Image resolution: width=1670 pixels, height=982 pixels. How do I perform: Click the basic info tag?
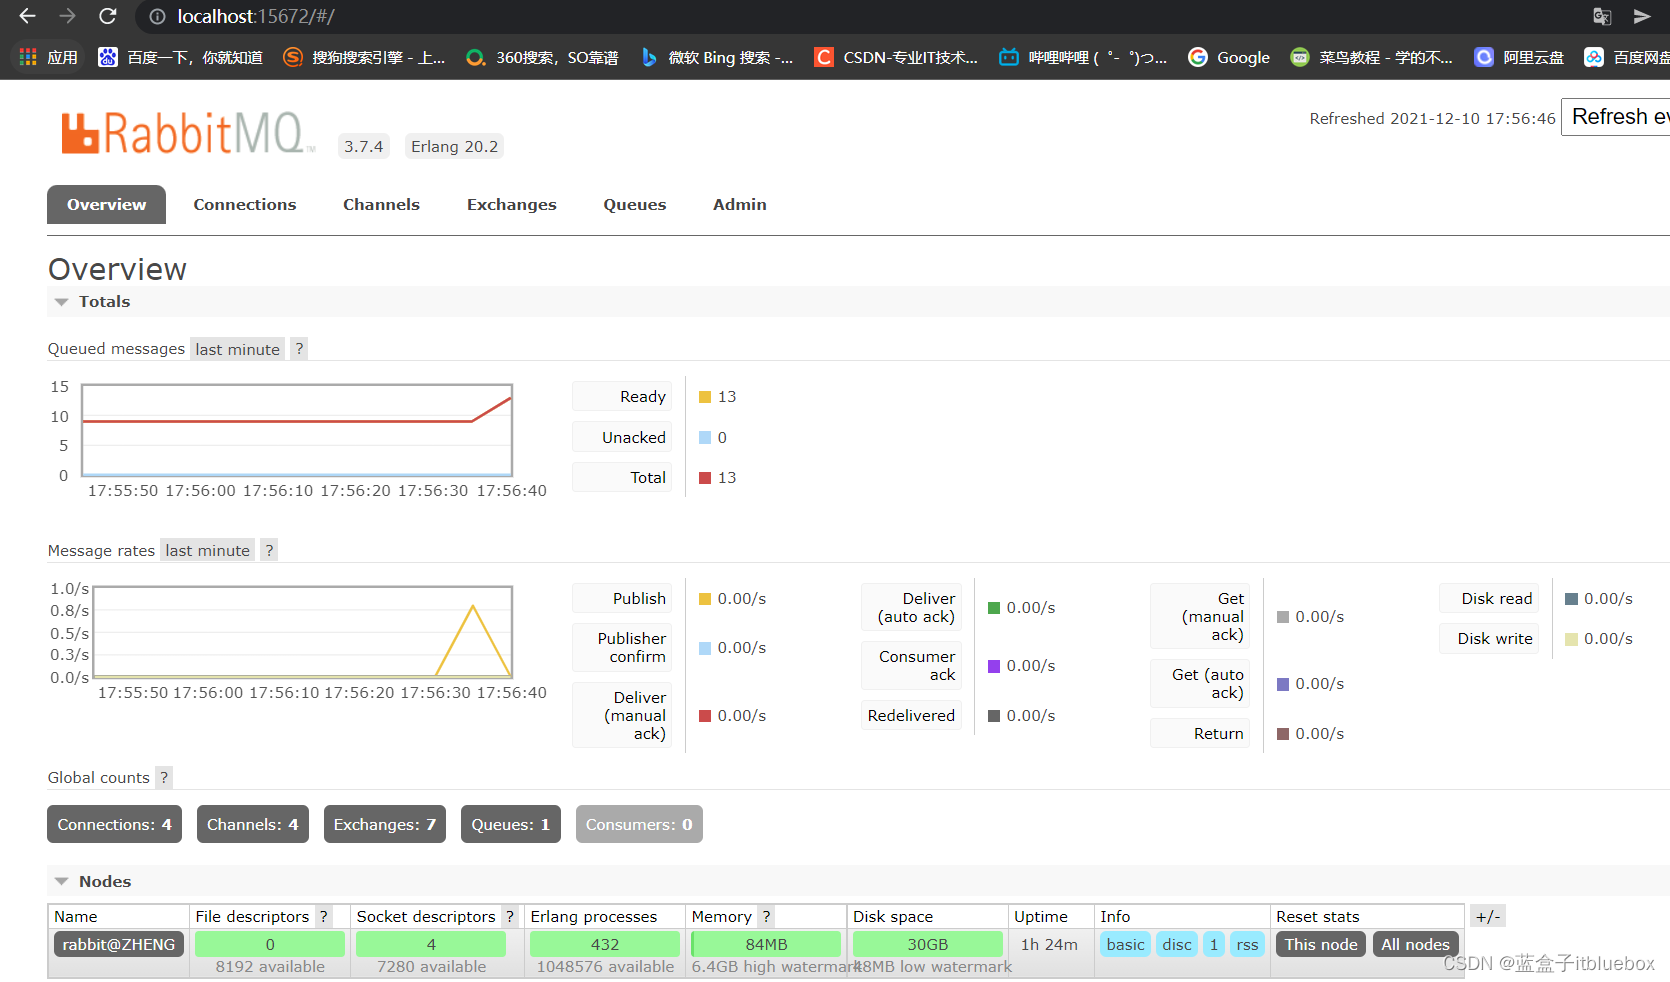[x=1125, y=944]
